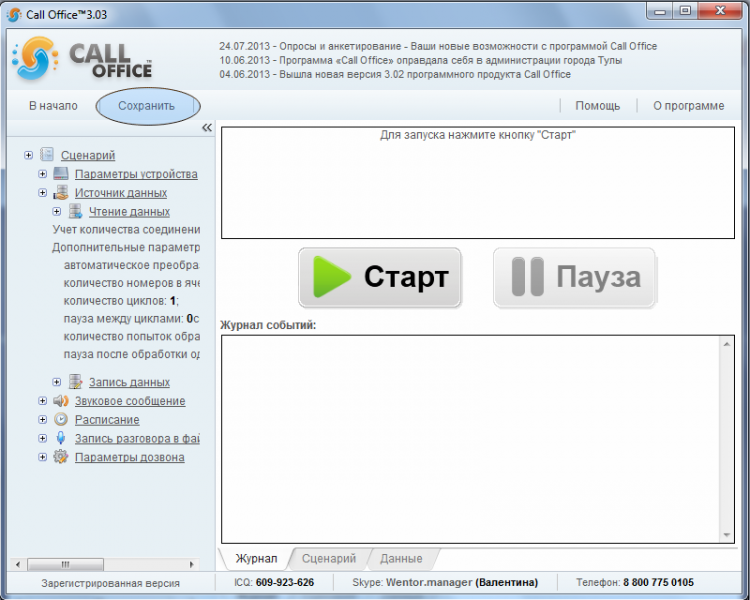Click the Расписание clock icon

click(61, 419)
